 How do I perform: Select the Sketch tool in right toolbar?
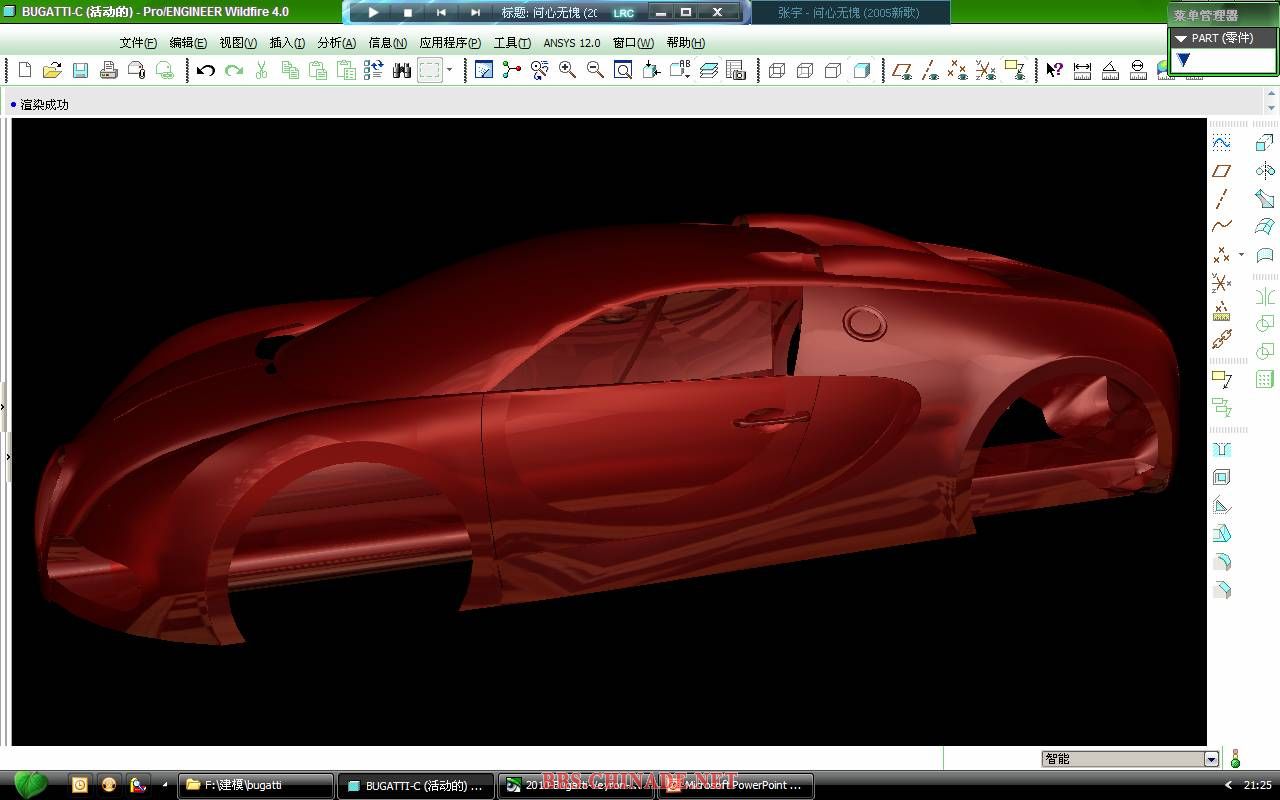tap(1221, 143)
